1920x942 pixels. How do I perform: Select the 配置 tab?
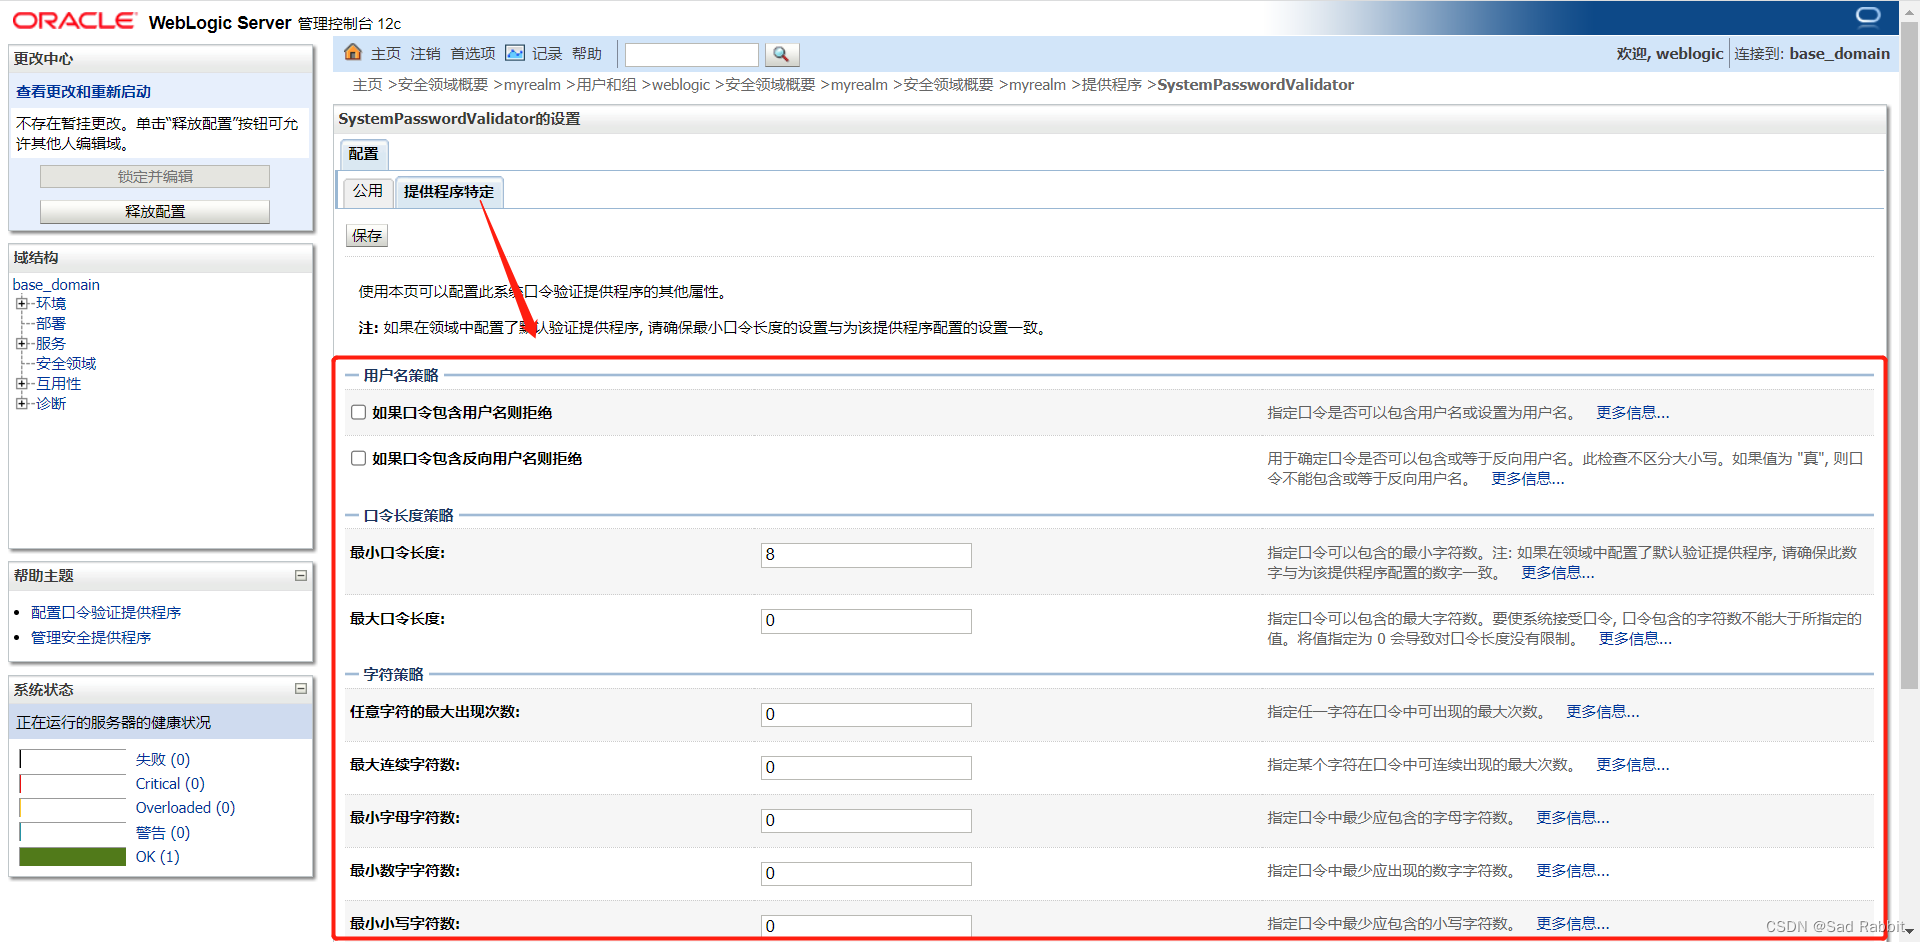pyautogui.click(x=363, y=154)
